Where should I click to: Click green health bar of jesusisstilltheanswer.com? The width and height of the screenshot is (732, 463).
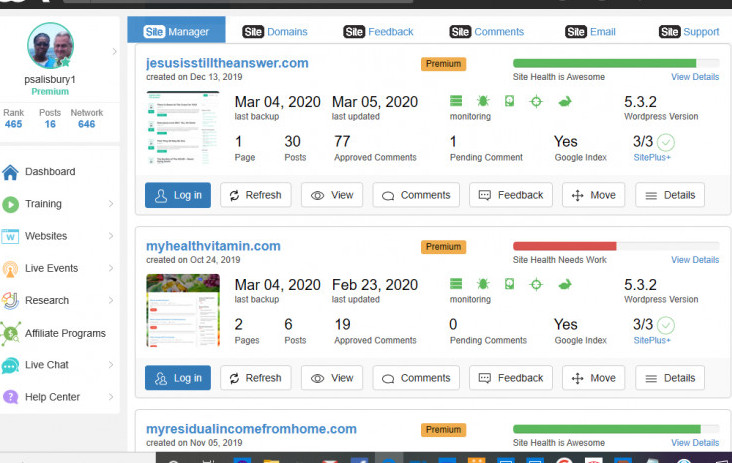tap(605, 63)
